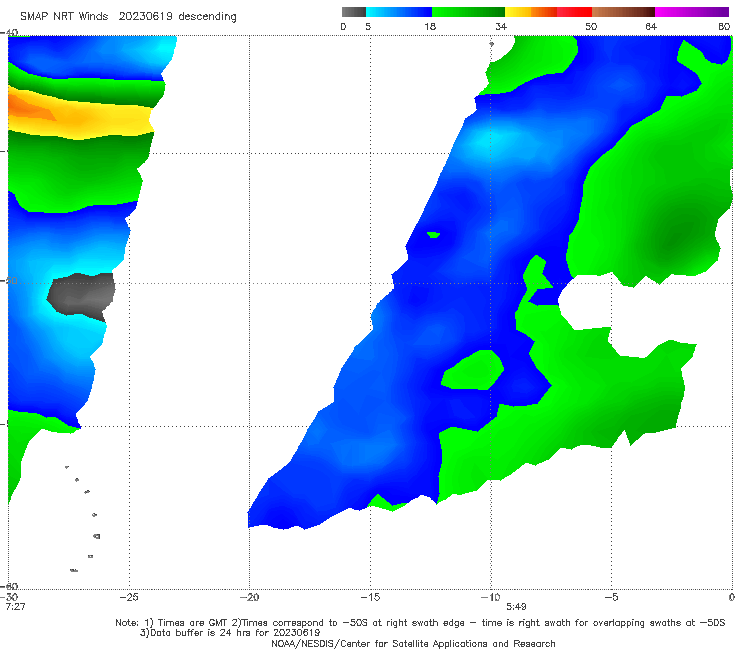Click the color bar label '34'
This screenshot has width=740, height=650.
tap(501, 26)
